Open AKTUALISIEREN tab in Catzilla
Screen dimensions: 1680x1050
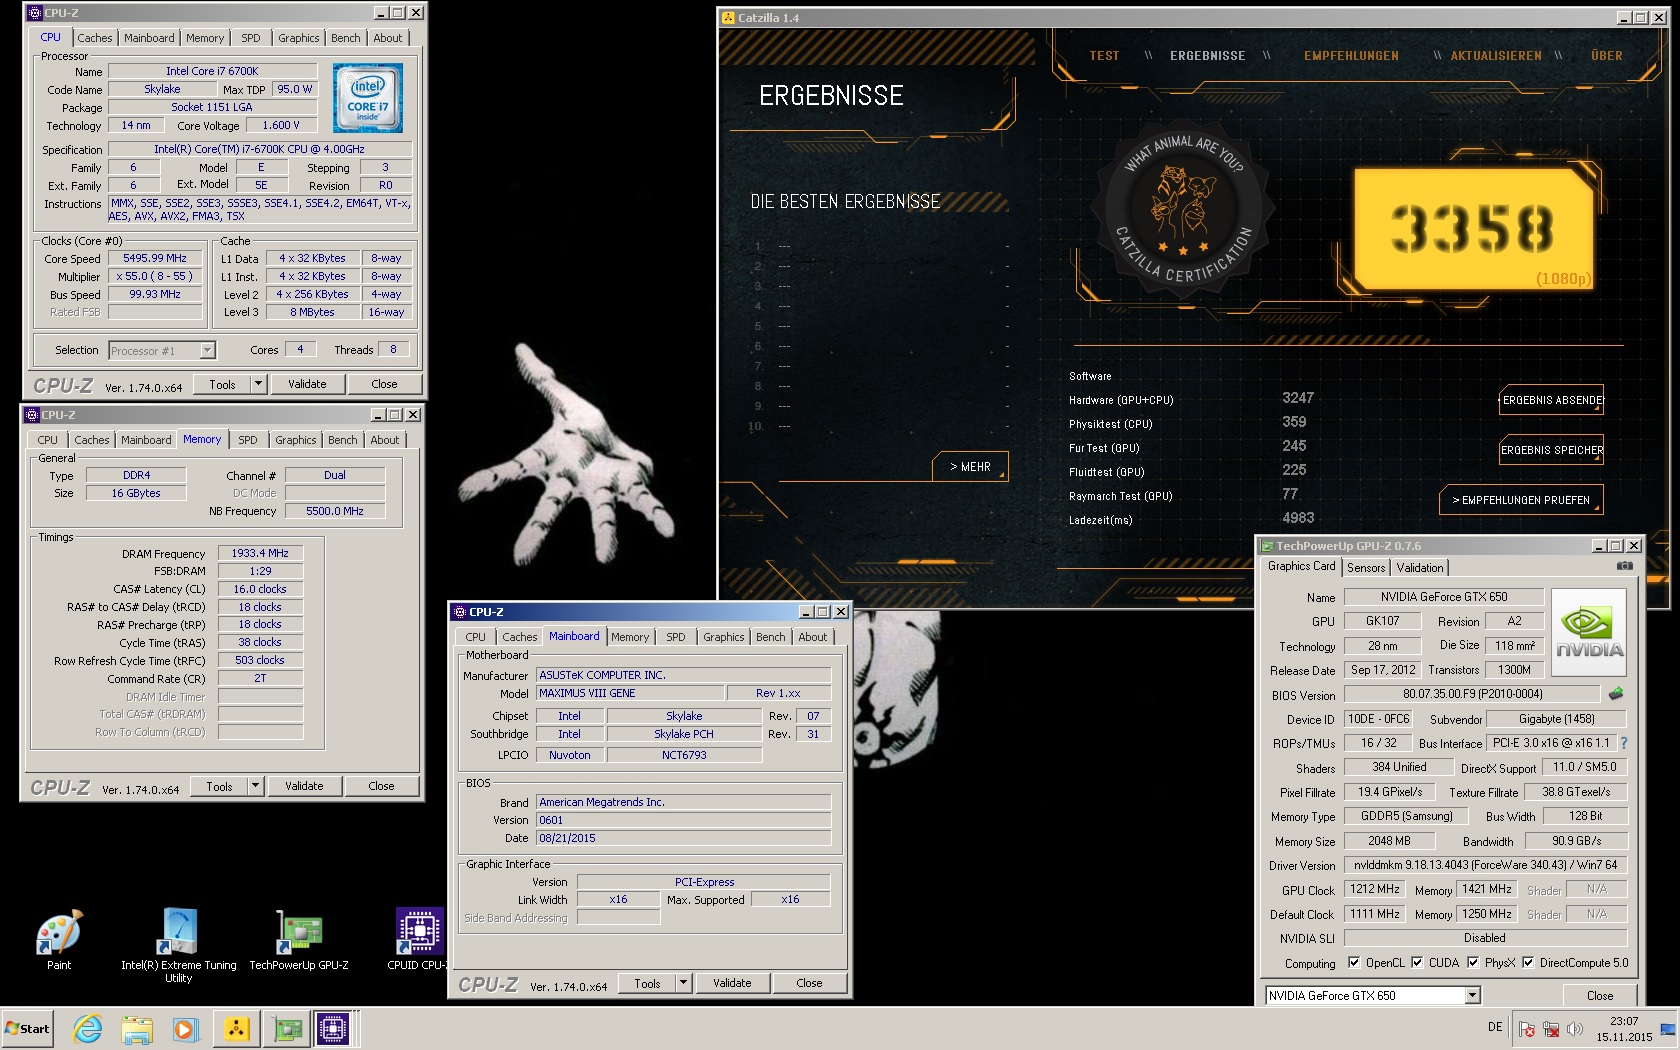point(1496,56)
